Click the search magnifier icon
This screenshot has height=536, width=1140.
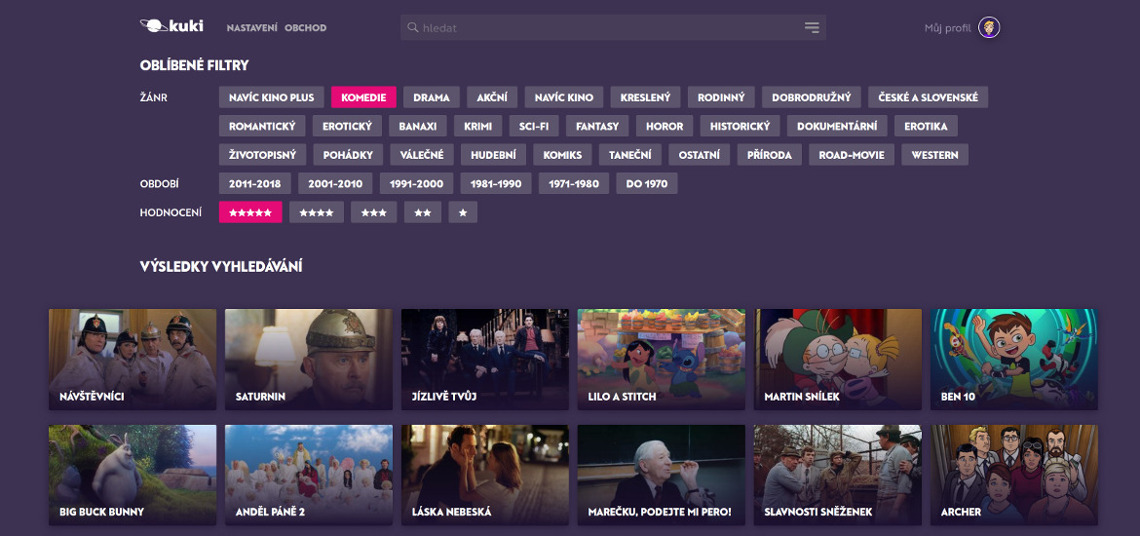pyautogui.click(x=412, y=28)
